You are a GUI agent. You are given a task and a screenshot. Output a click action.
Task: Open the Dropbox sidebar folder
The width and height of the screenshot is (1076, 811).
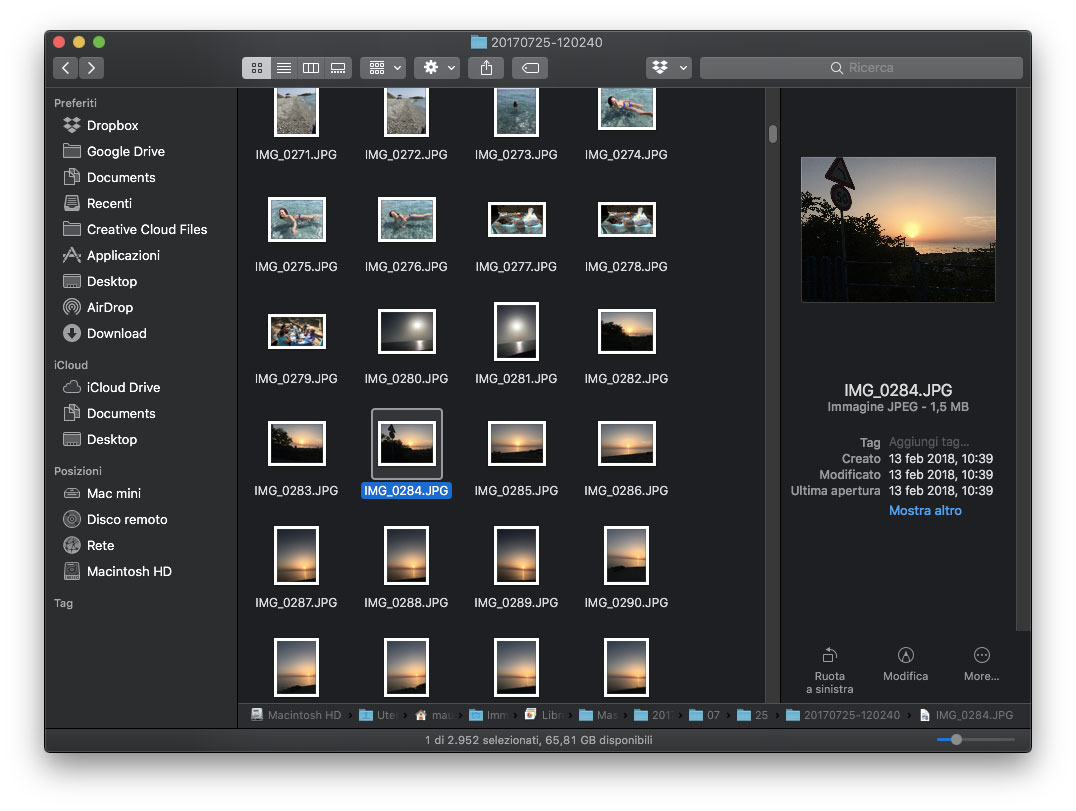[x=112, y=125]
